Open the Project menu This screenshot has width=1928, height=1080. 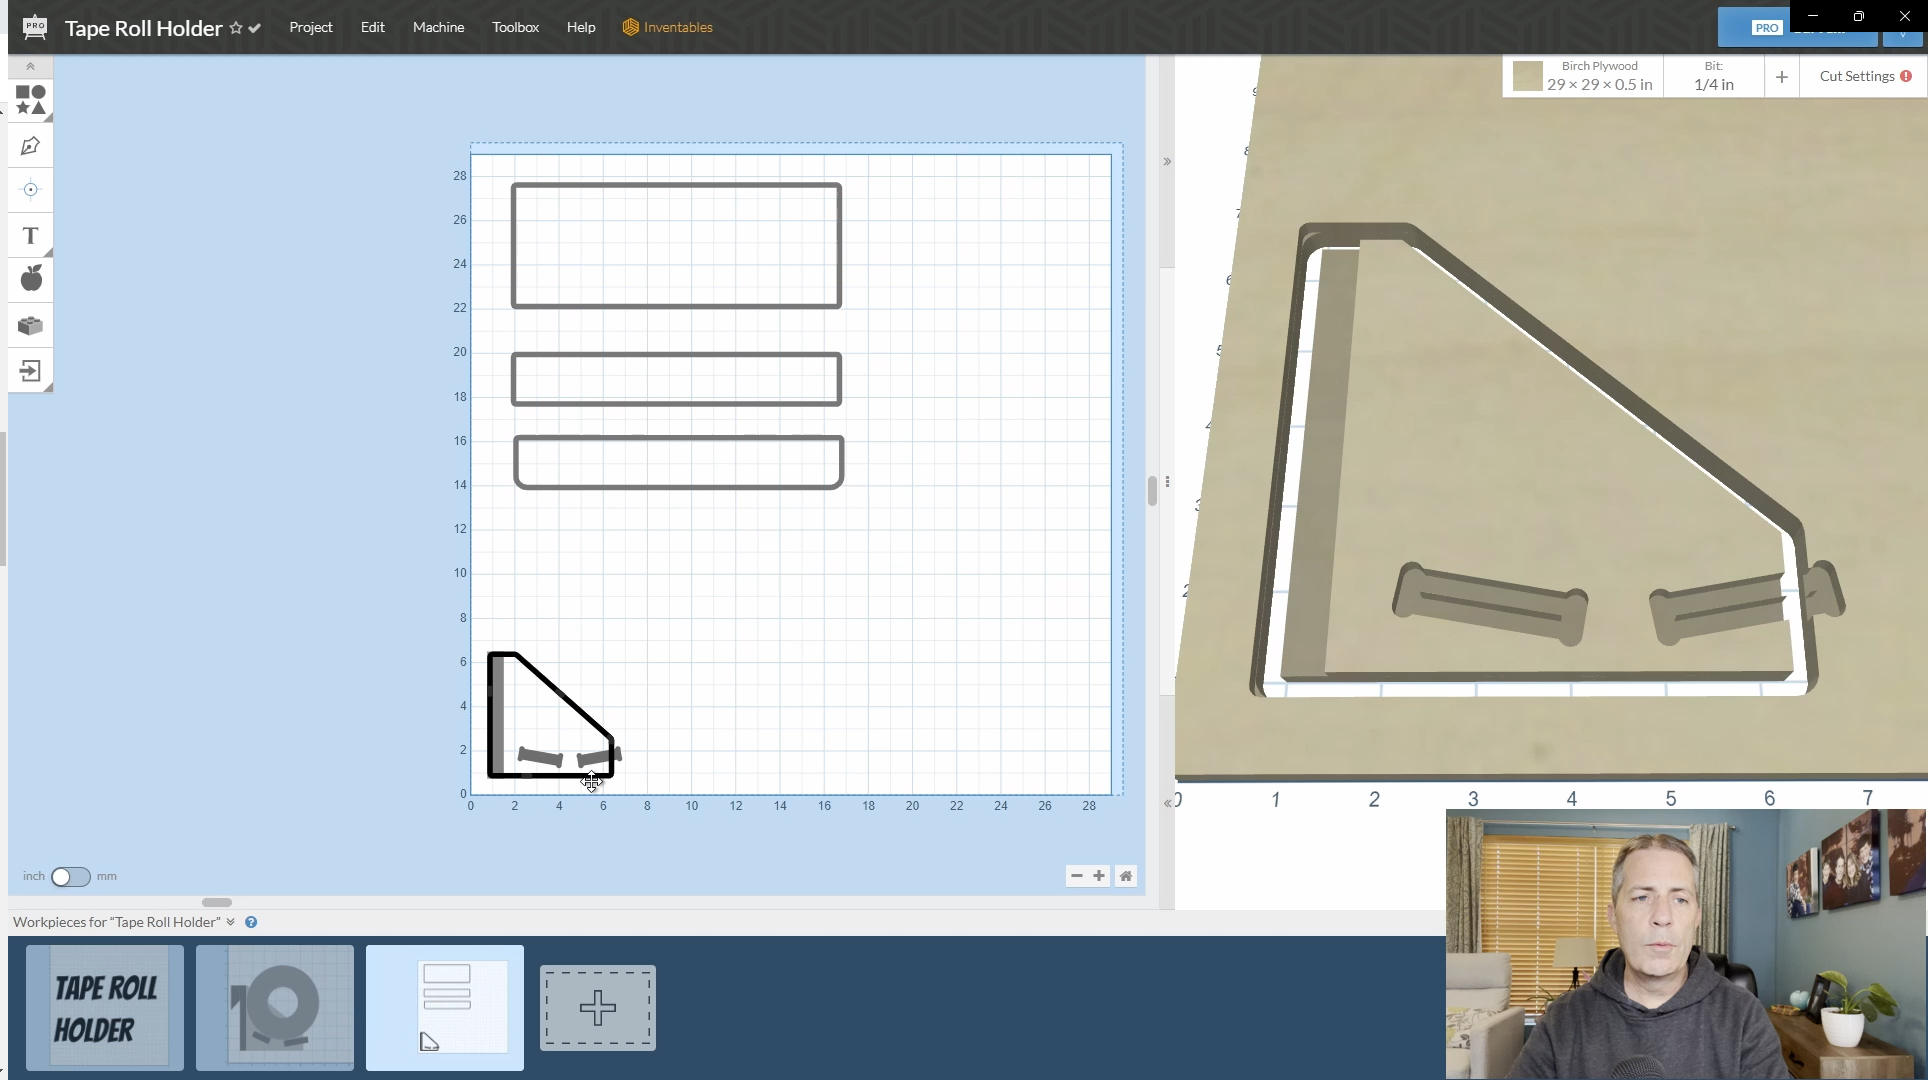(x=310, y=27)
